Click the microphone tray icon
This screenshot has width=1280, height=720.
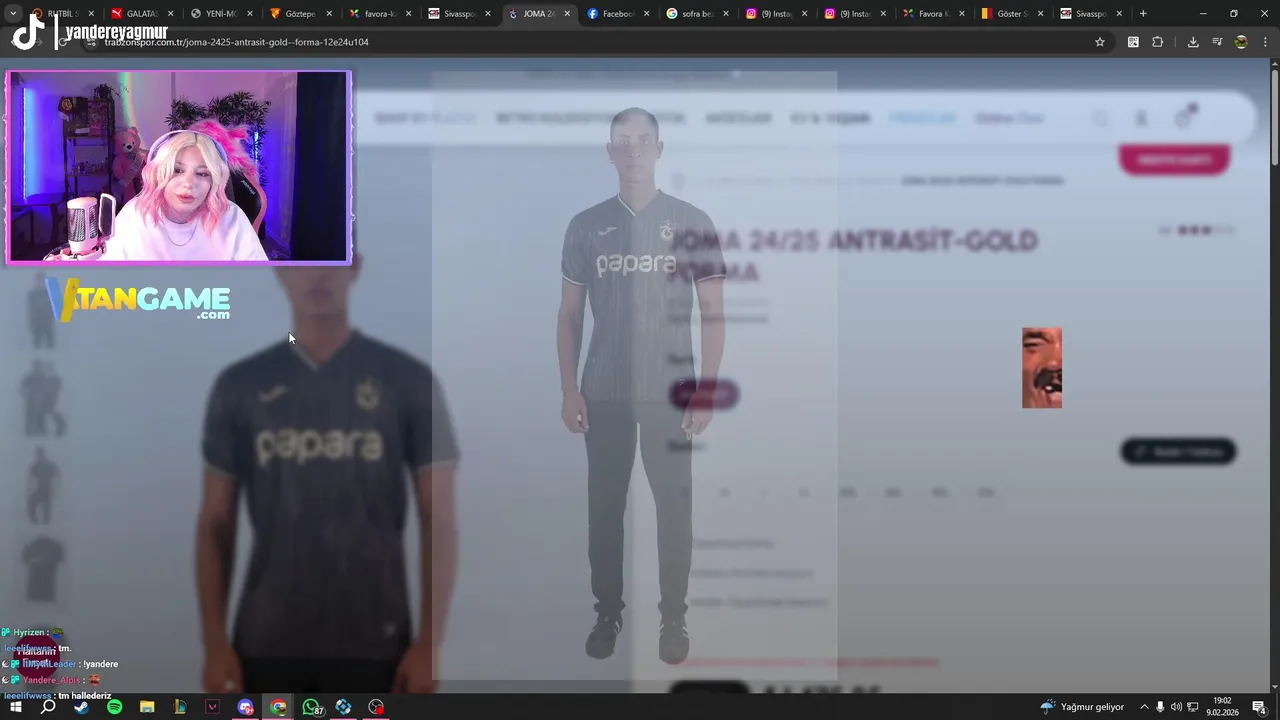1160,707
